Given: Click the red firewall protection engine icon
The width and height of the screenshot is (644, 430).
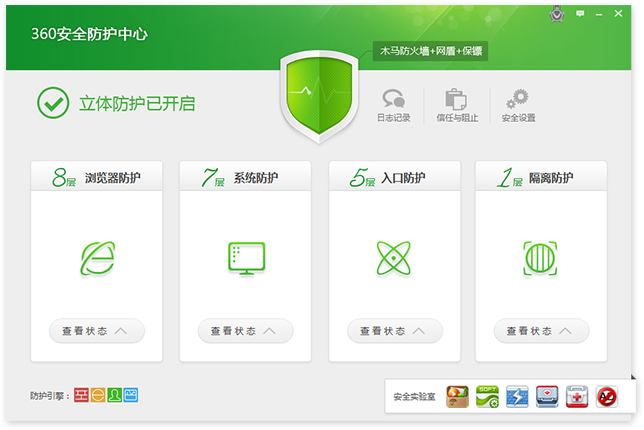Looking at the screenshot, I should 81,396.
